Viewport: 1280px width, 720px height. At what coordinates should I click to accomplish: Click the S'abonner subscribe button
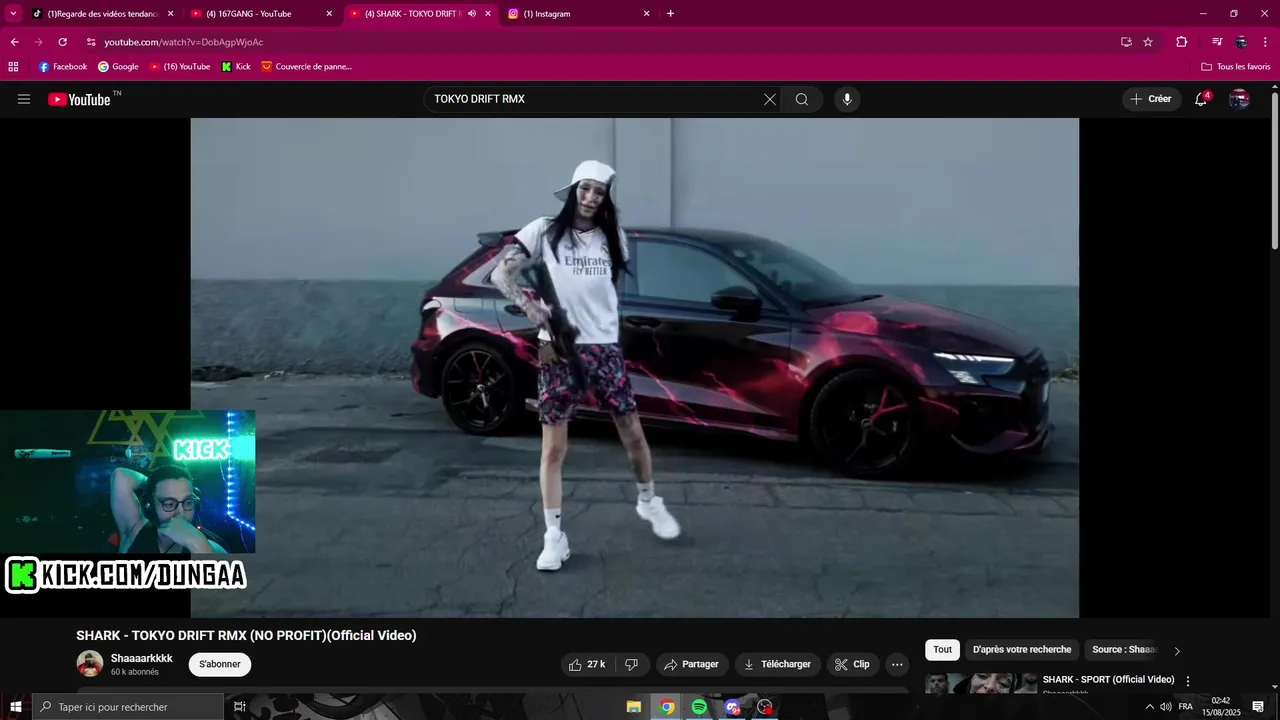[220, 664]
